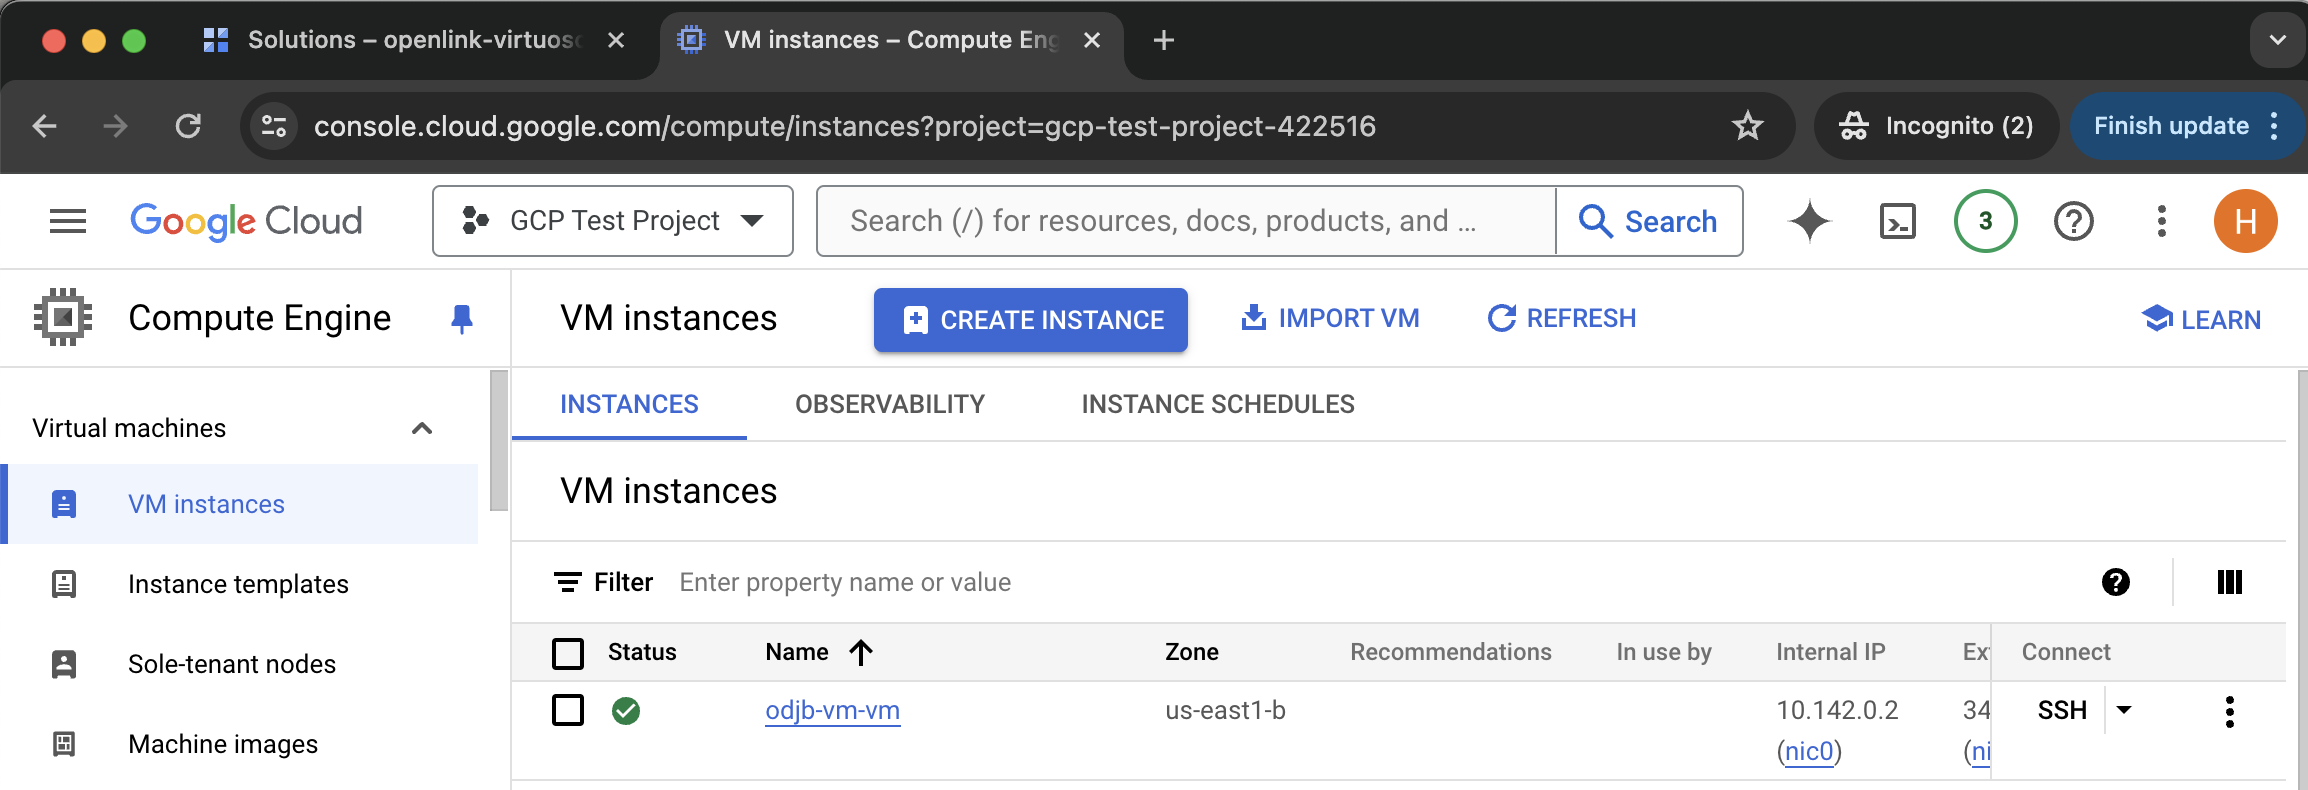Pin Compute Engine with the pin icon
2308x790 pixels.
(x=461, y=319)
